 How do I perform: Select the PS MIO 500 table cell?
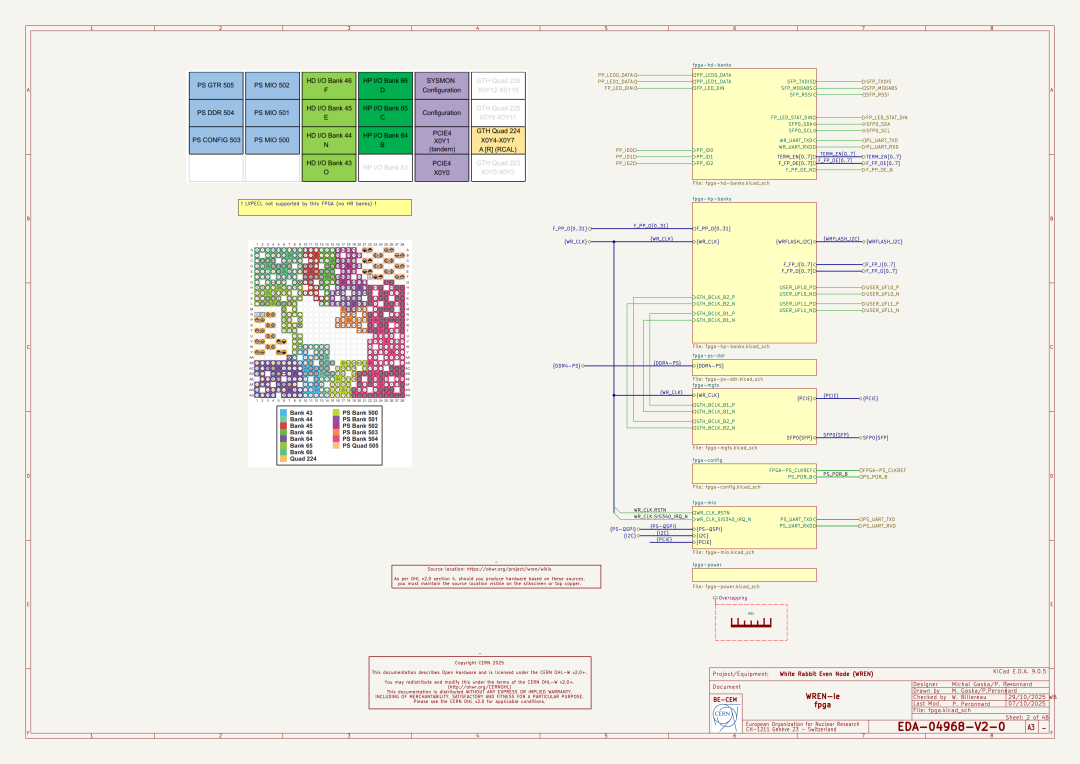tap(272, 140)
